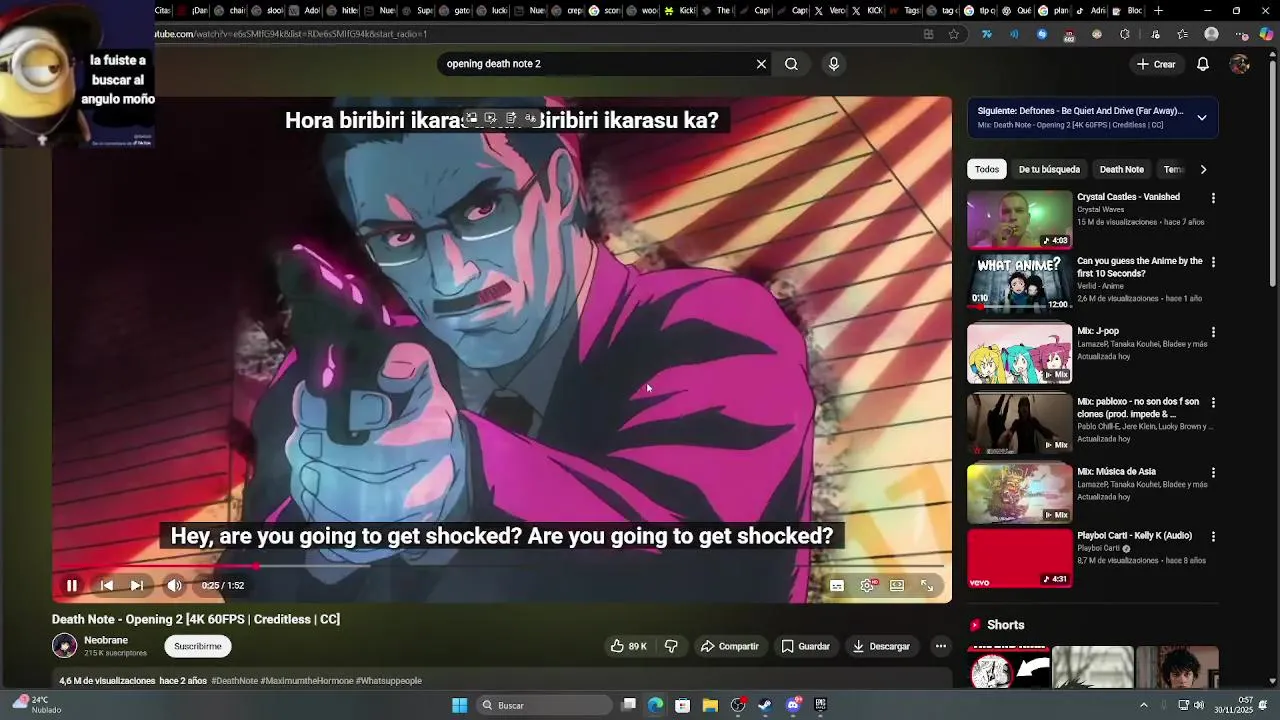Toggle subtitles/closed captions on the player
The image size is (1280, 720).
(837, 586)
